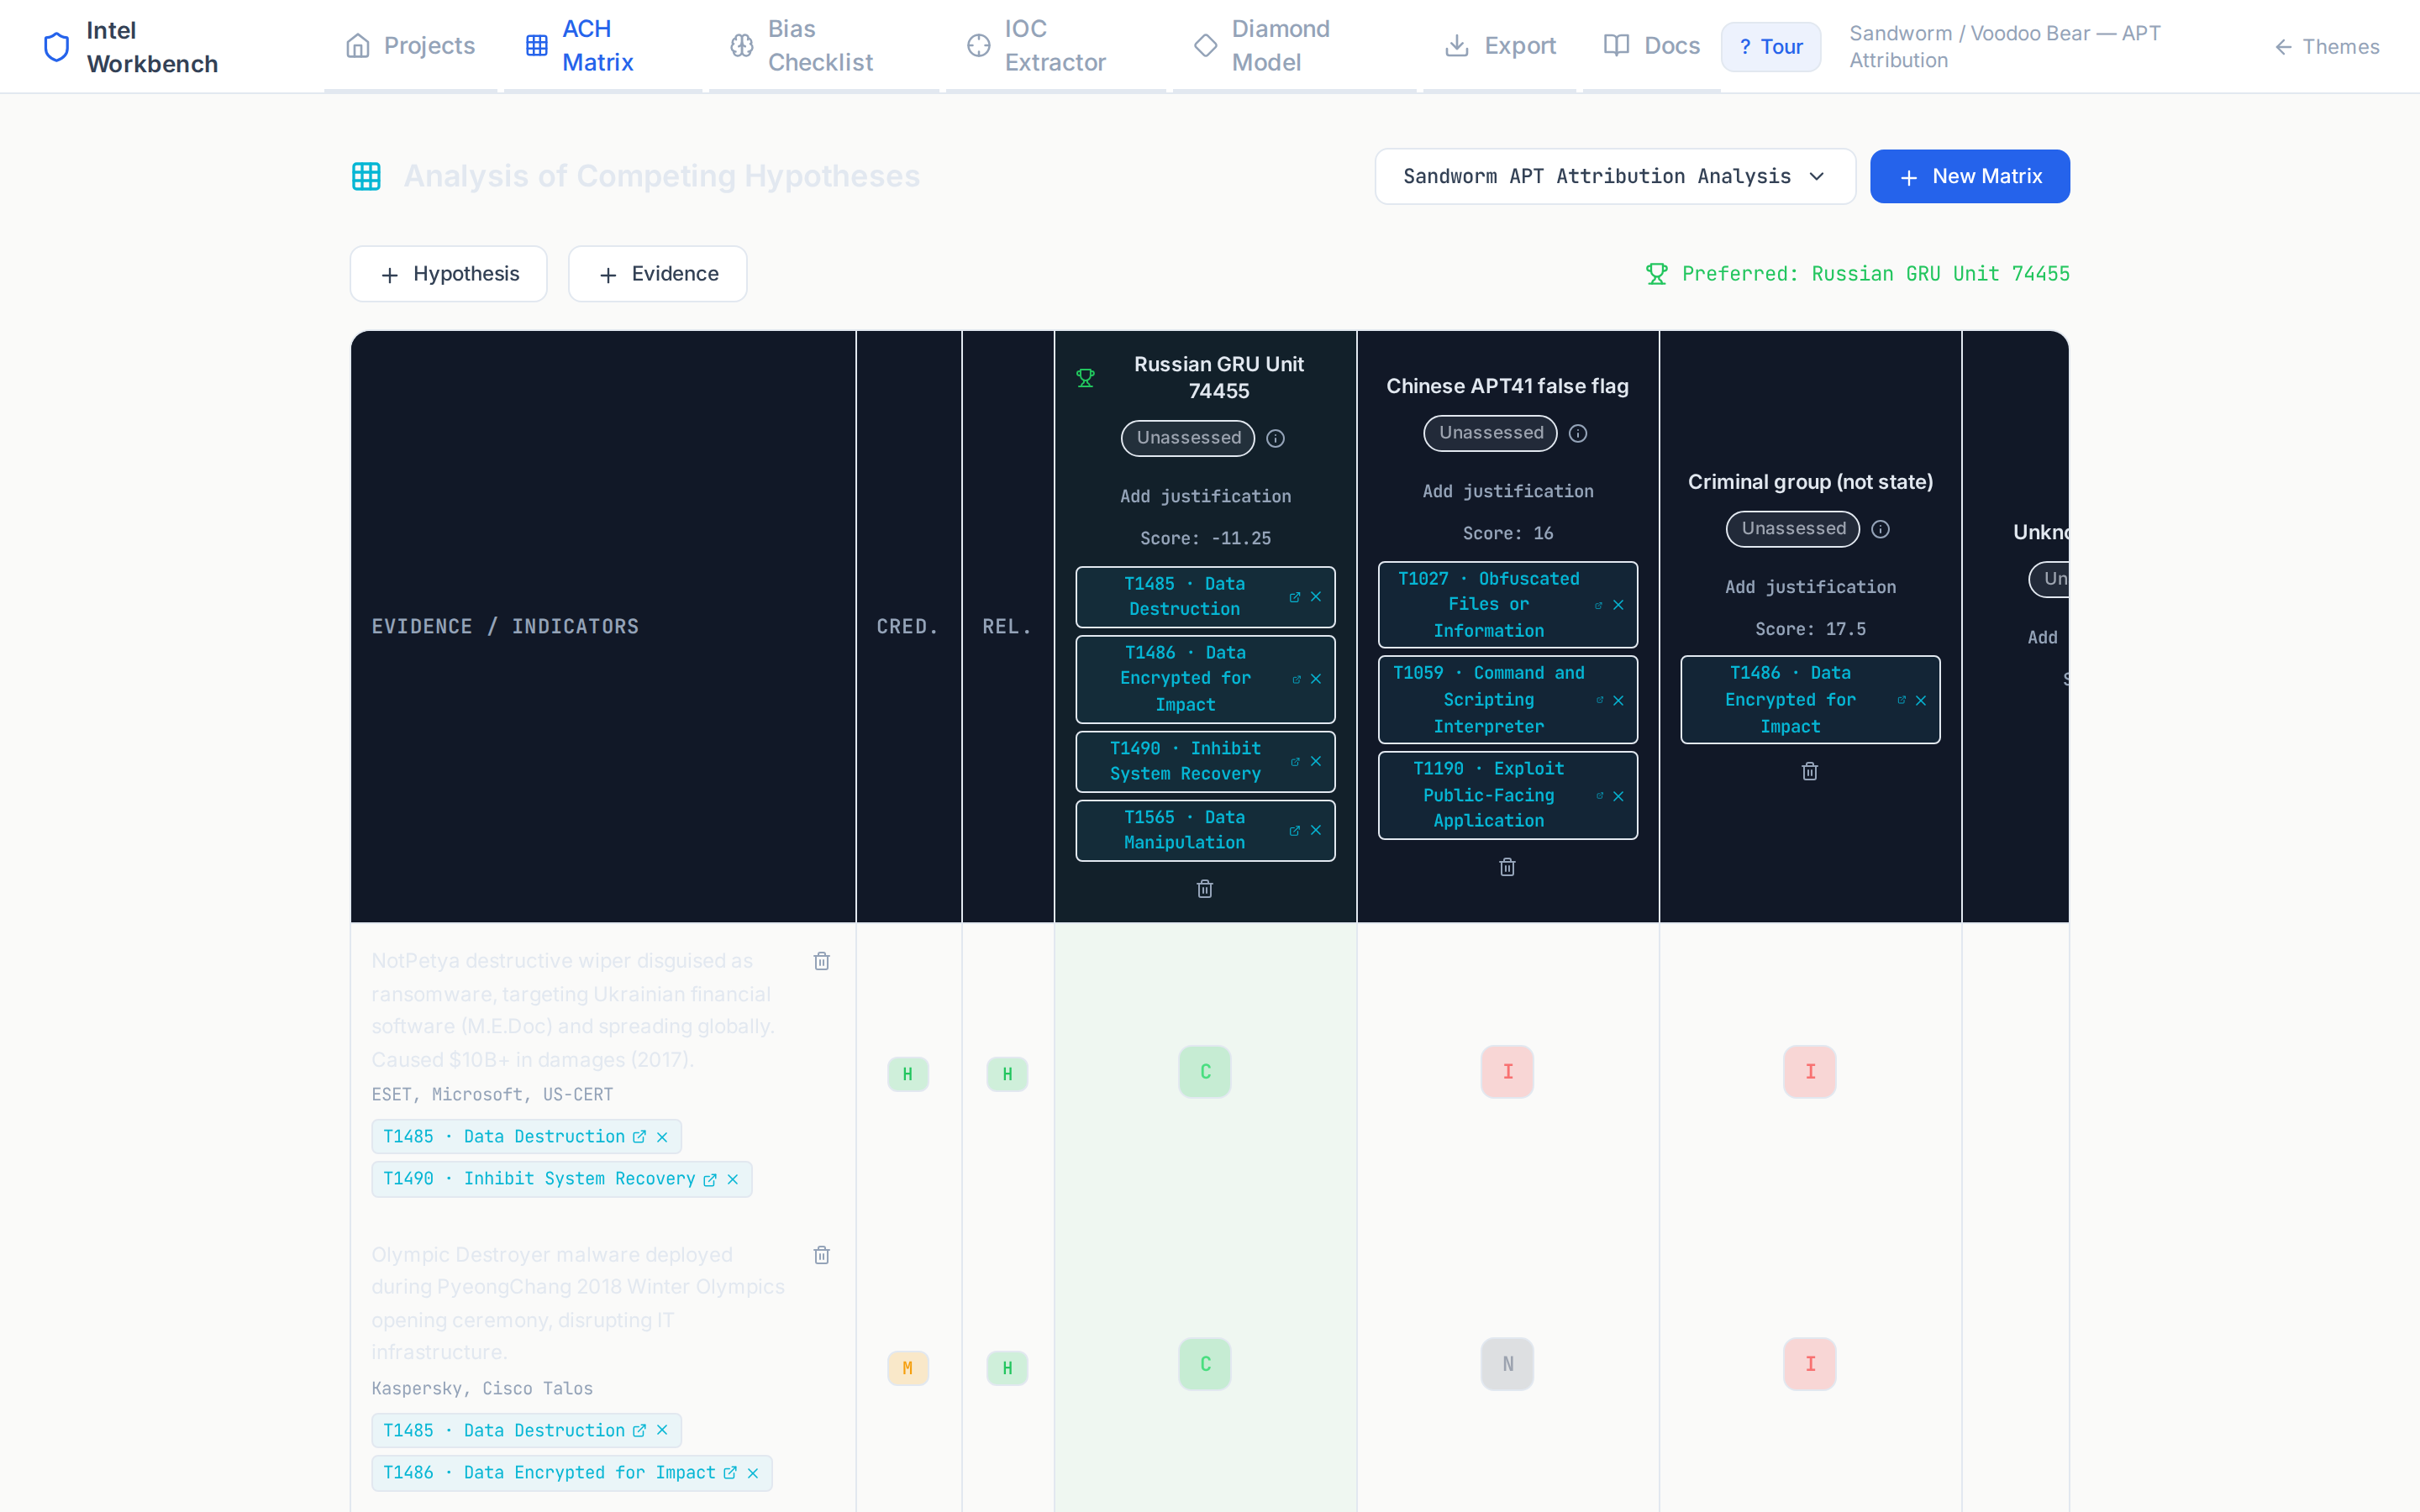2420x1512 pixels.
Task: Open T1490 Inhibit System Recovery link in GRU column
Action: [1295, 761]
